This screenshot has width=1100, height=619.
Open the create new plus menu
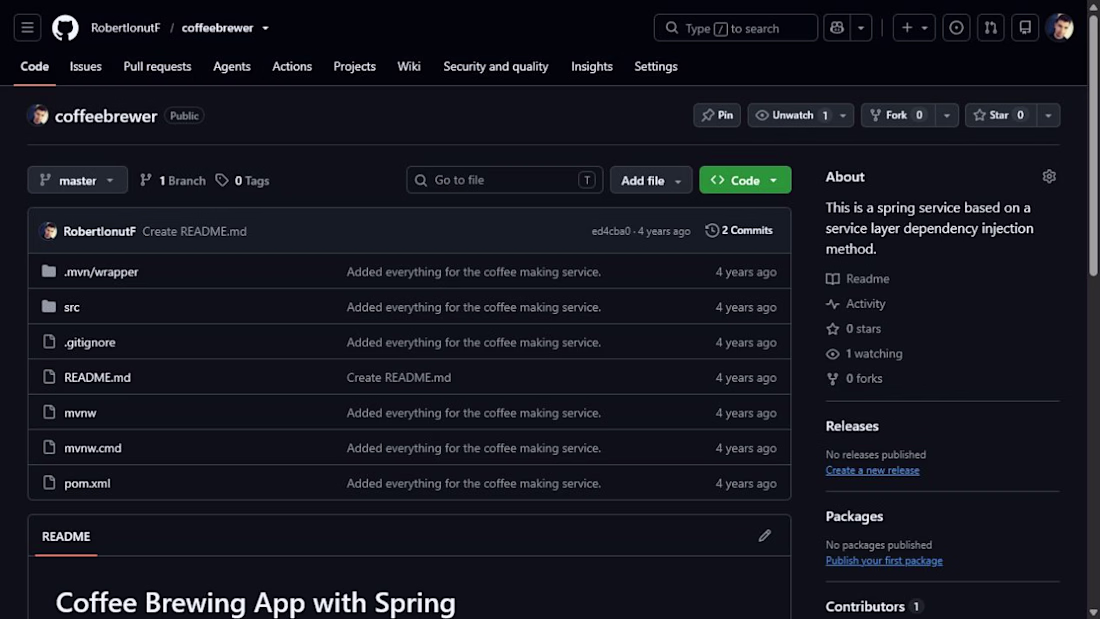(x=913, y=28)
